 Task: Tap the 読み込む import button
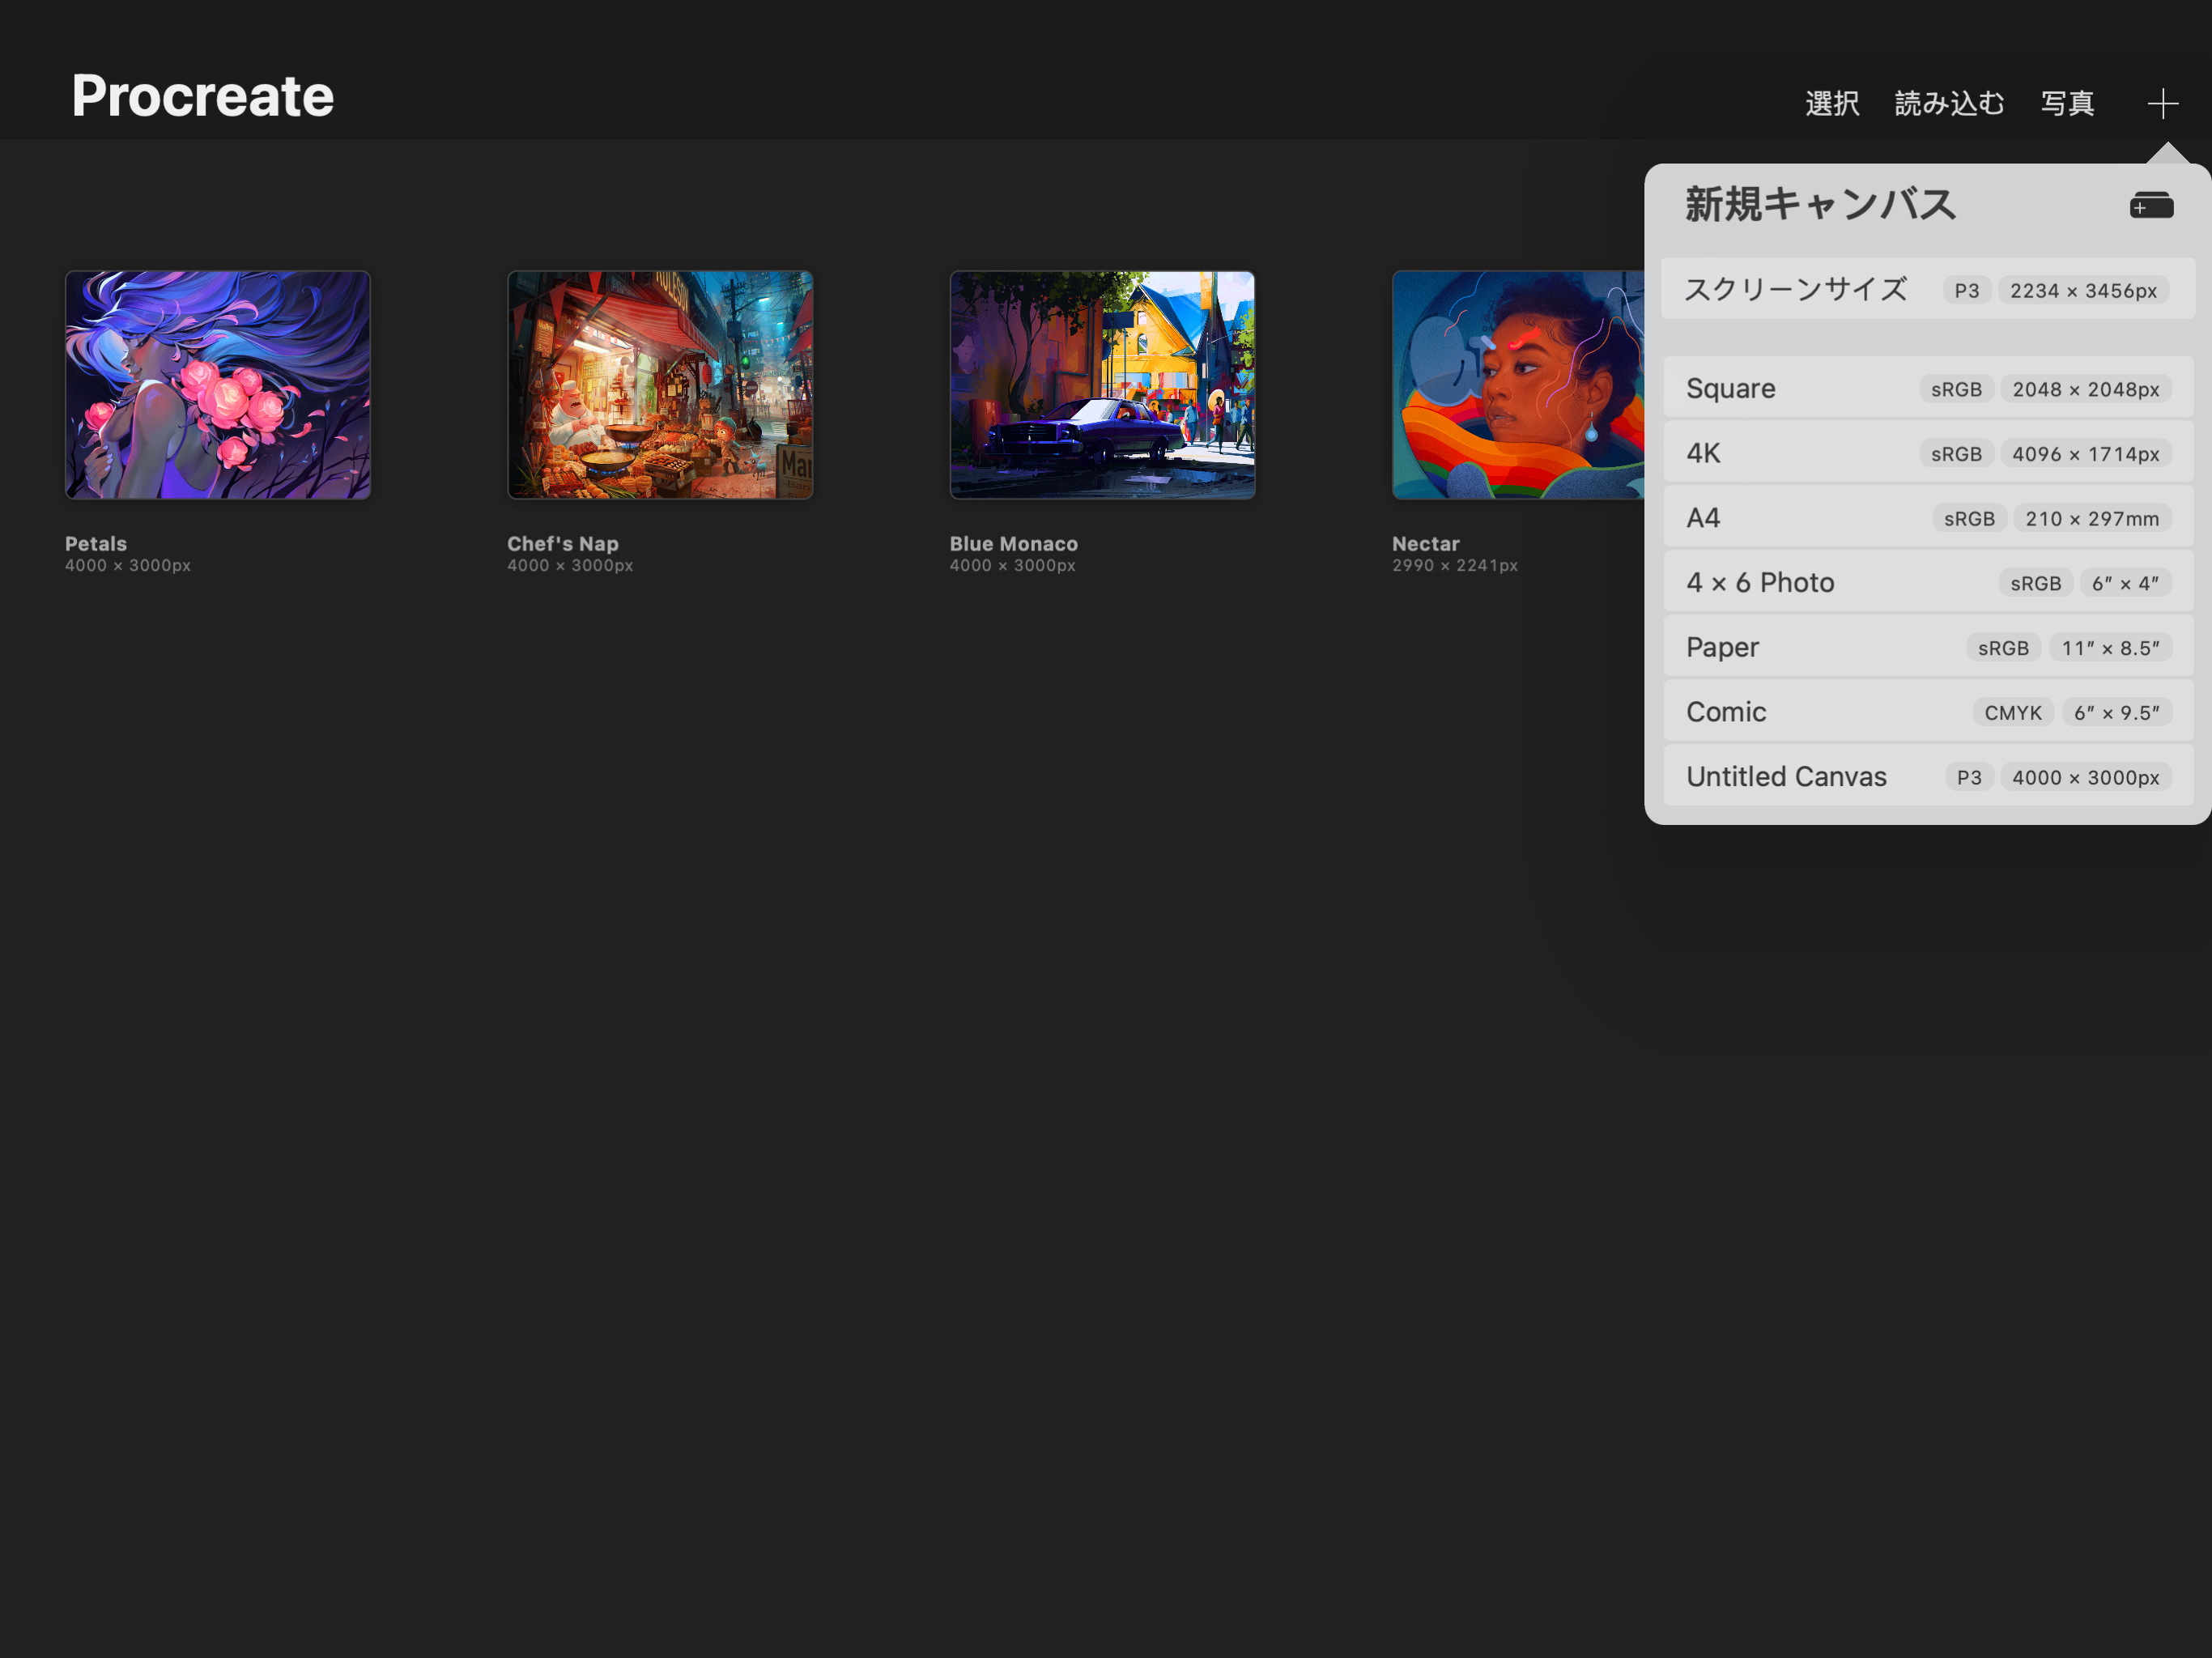1949,103
